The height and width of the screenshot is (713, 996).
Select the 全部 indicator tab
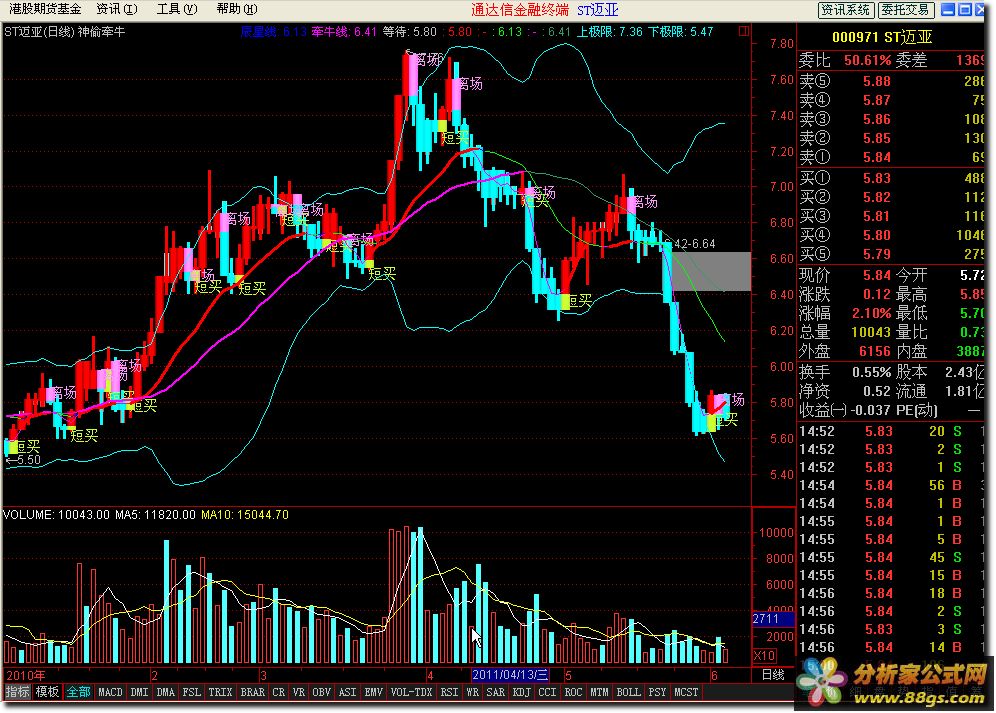click(79, 692)
